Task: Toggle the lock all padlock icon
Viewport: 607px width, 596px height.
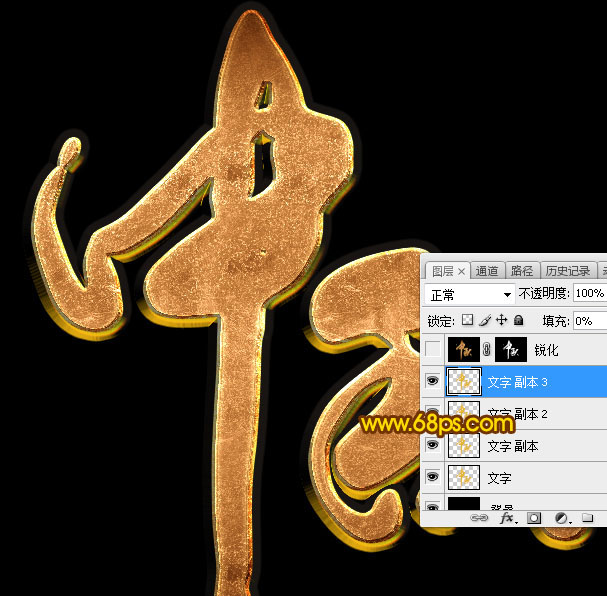Action: coord(518,320)
